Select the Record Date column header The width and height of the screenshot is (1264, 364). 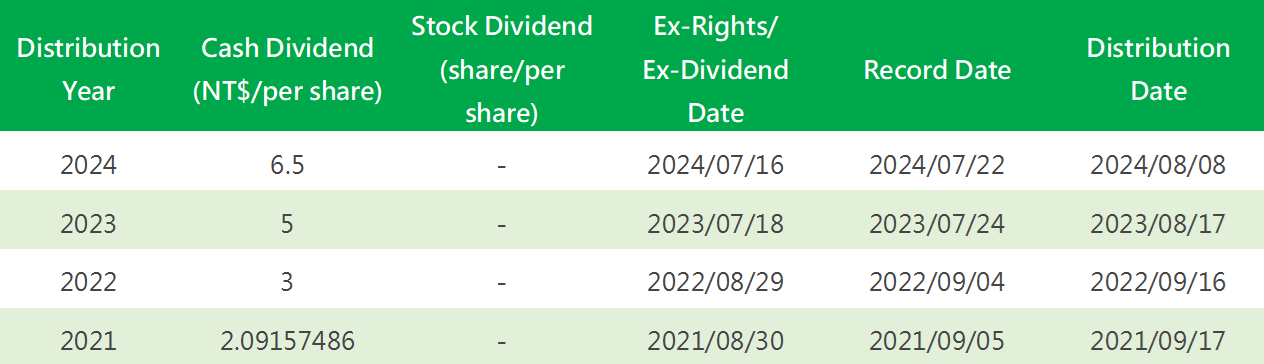pos(937,70)
